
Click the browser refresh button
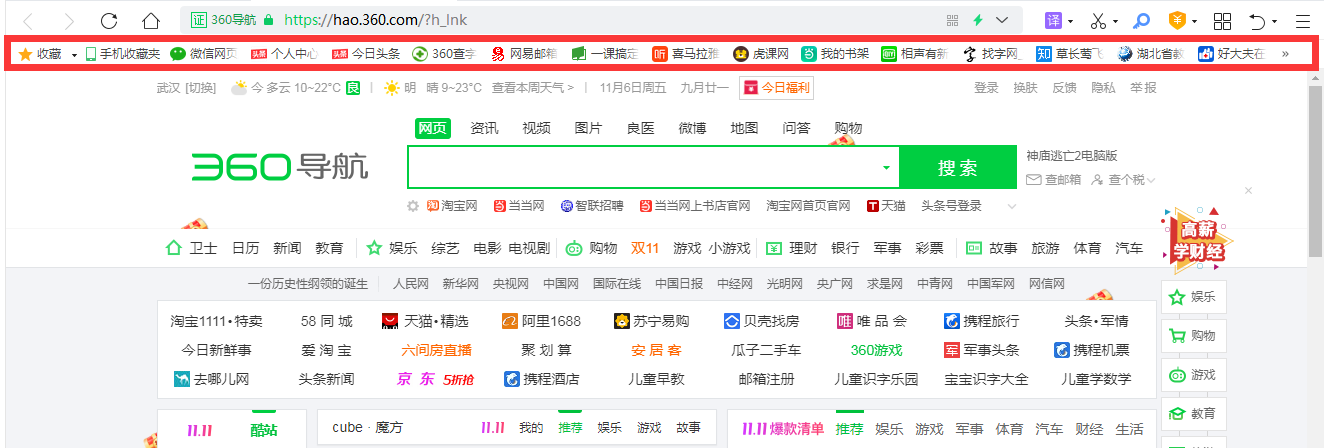tap(109, 20)
